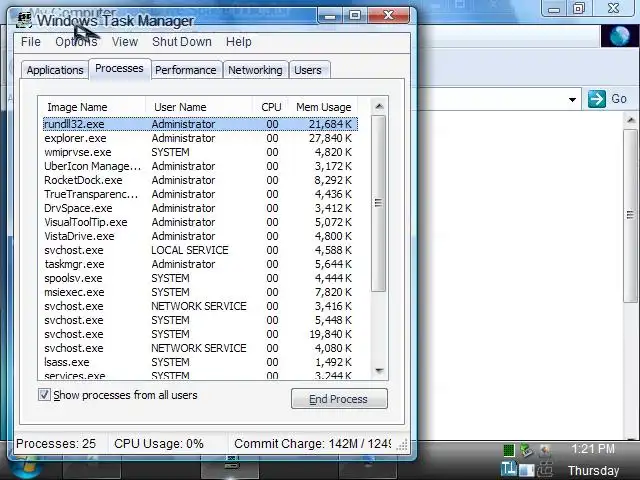Click the End Process button
Viewport: 640px width, 480px height.
339,399
